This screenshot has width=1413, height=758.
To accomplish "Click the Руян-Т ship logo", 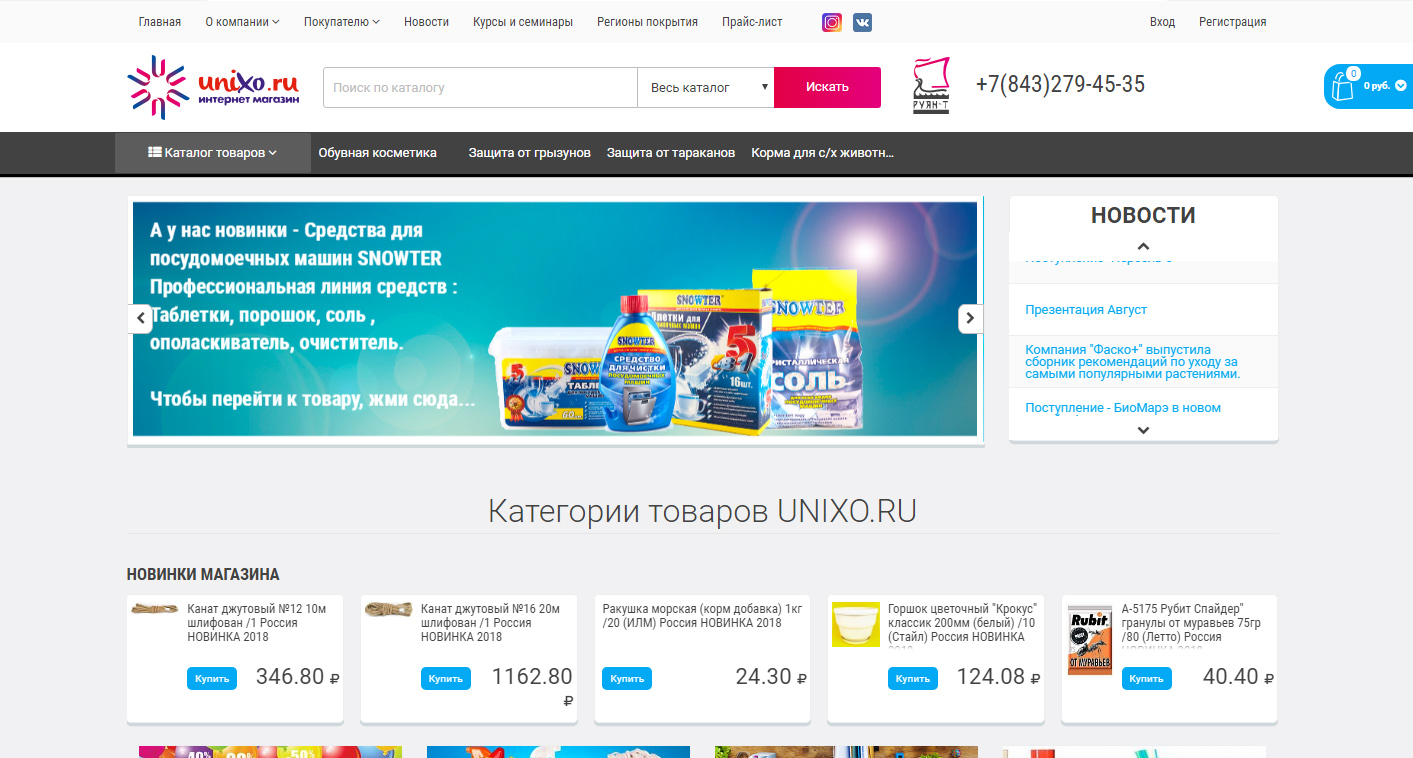I will [931, 86].
